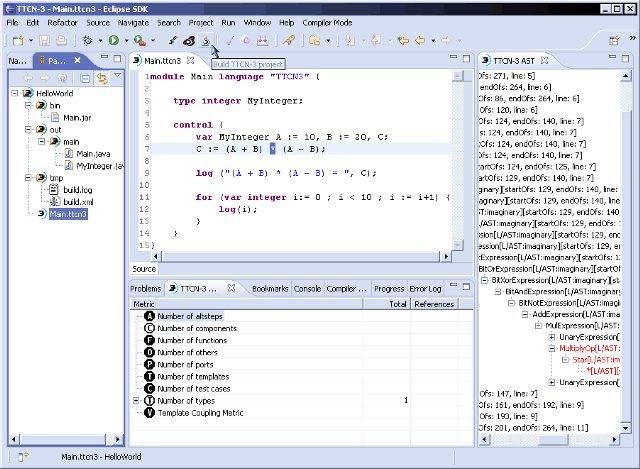Click the Template Coupling Metric icon
This screenshot has width=640, height=469.
[150, 413]
